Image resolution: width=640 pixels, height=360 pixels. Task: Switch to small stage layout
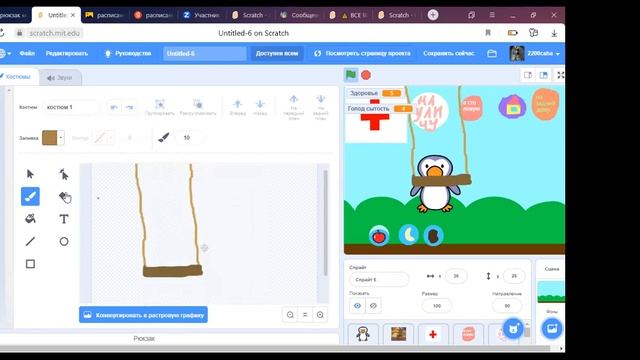coord(528,75)
